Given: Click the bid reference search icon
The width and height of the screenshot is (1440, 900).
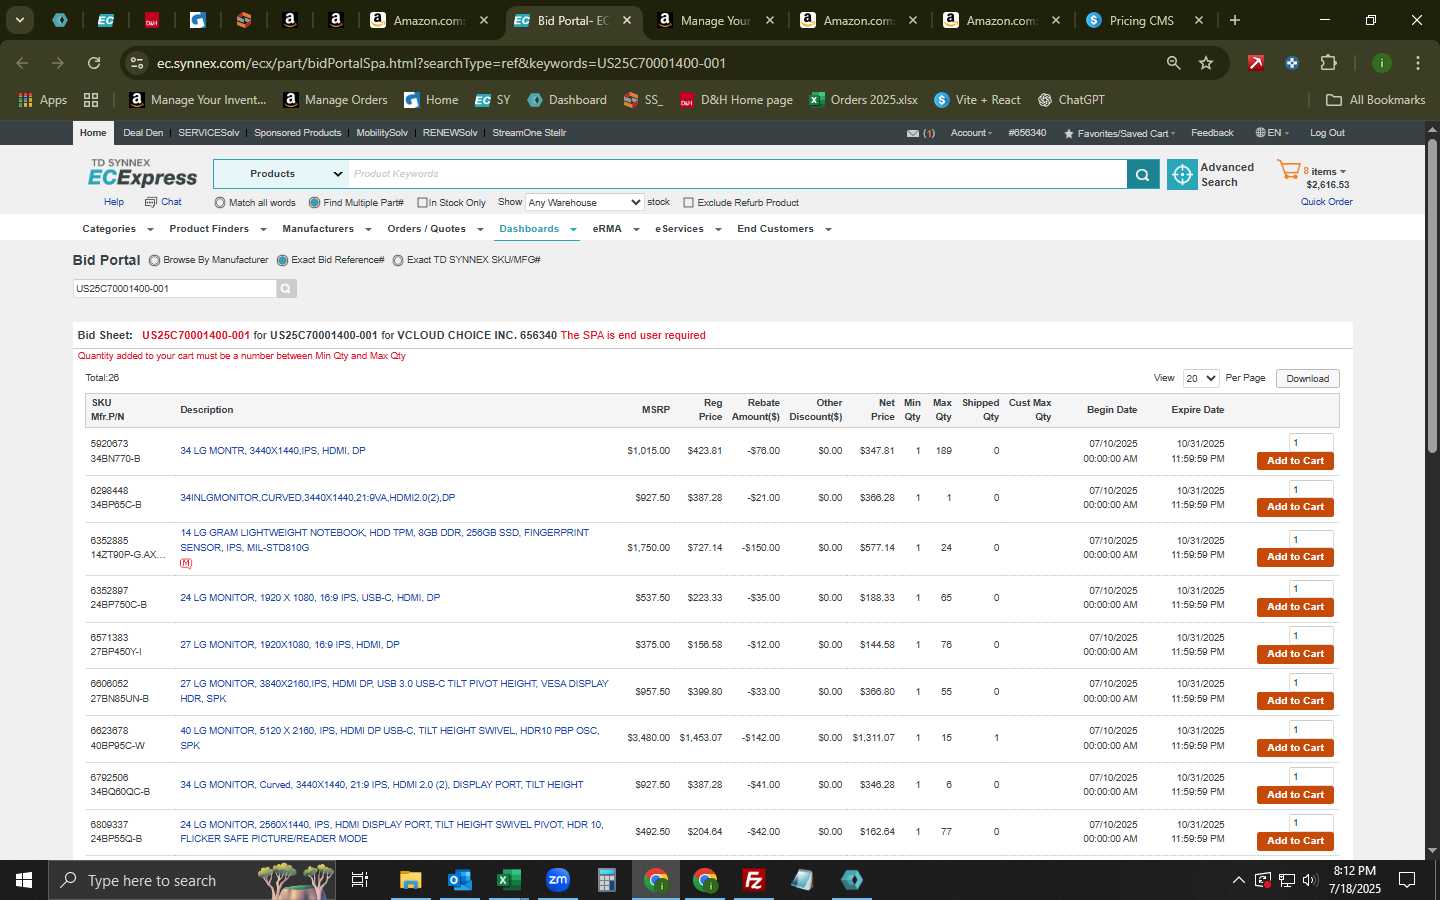Looking at the screenshot, I should coord(286,288).
